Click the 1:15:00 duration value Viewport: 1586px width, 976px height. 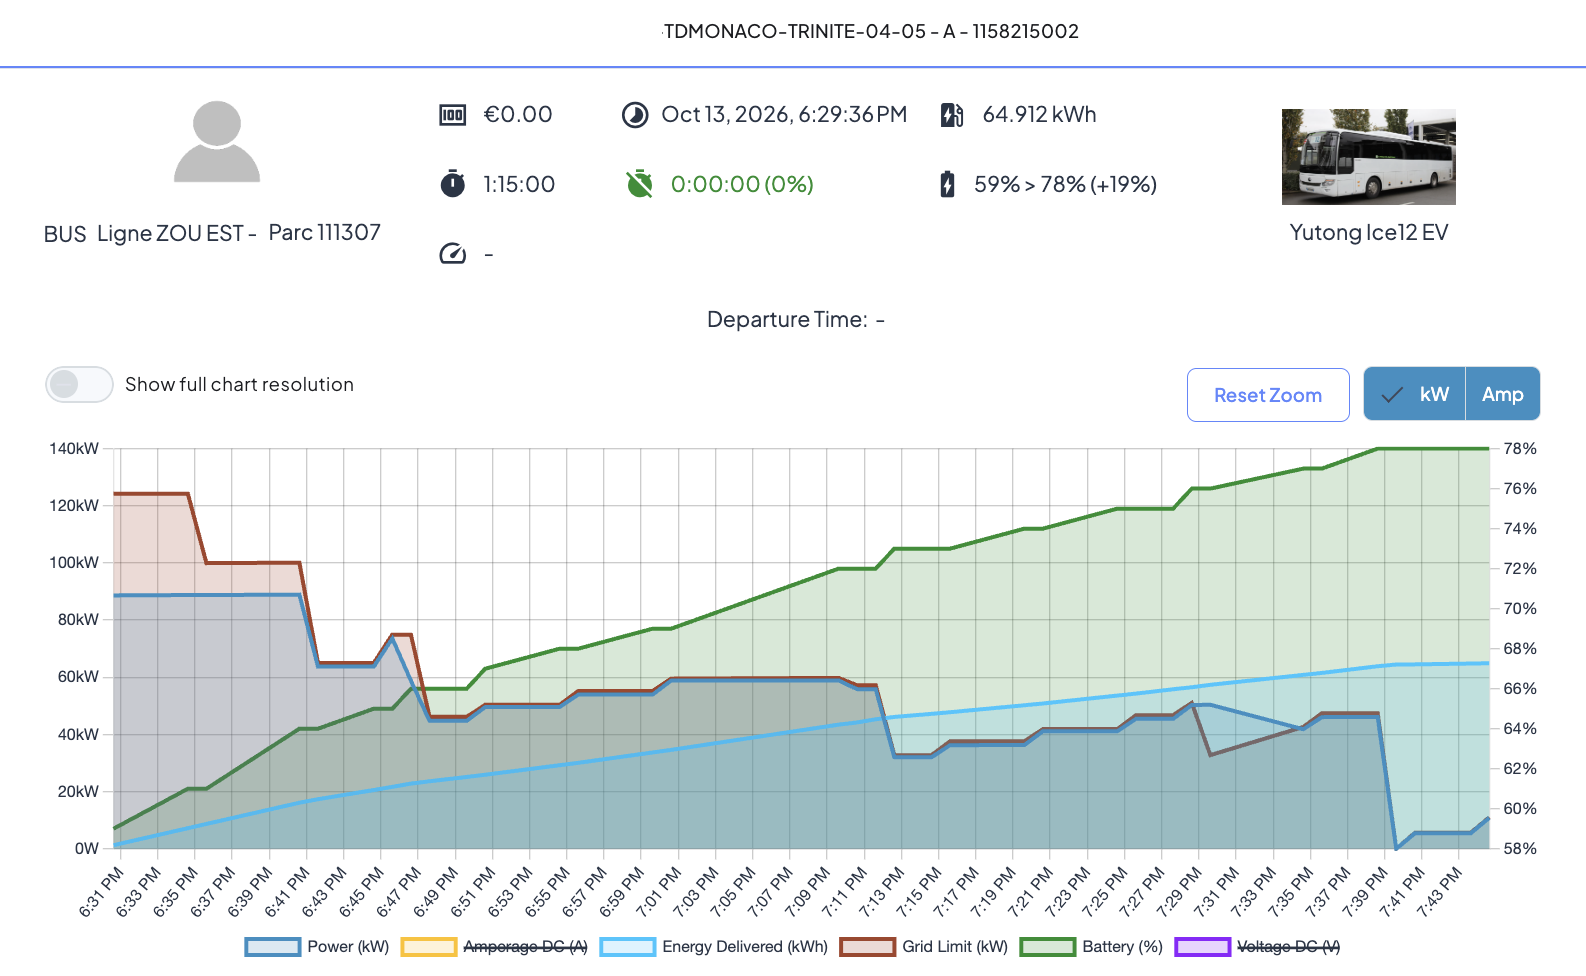coord(519,184)
